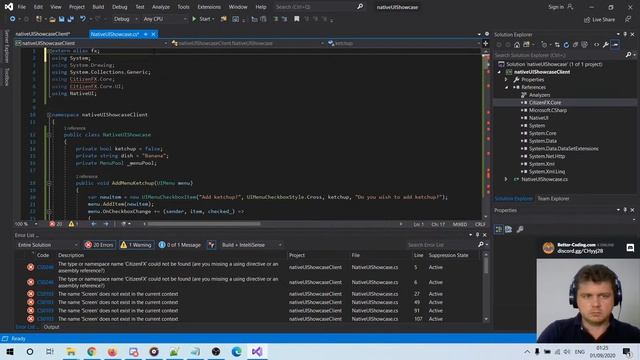Screen dimensions: 640x360
Task: Sort the error list by Description column header
Action: click(71, 255)
